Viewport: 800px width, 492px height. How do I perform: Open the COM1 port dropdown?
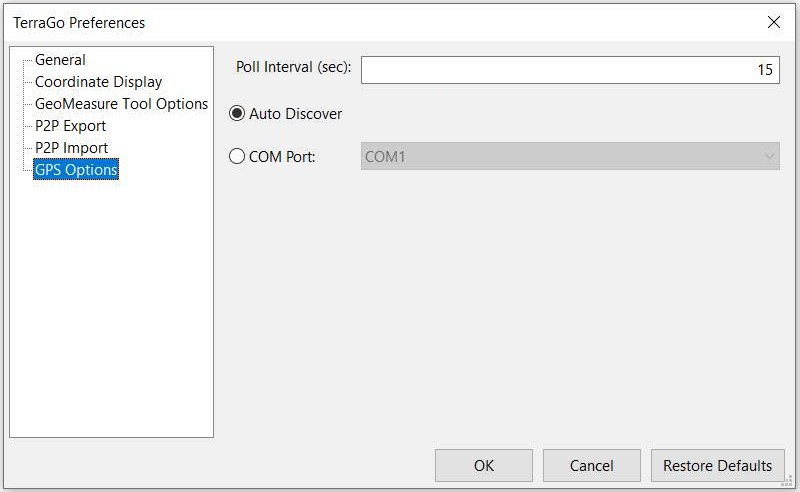pyautogui.click(x=570, y=156)
